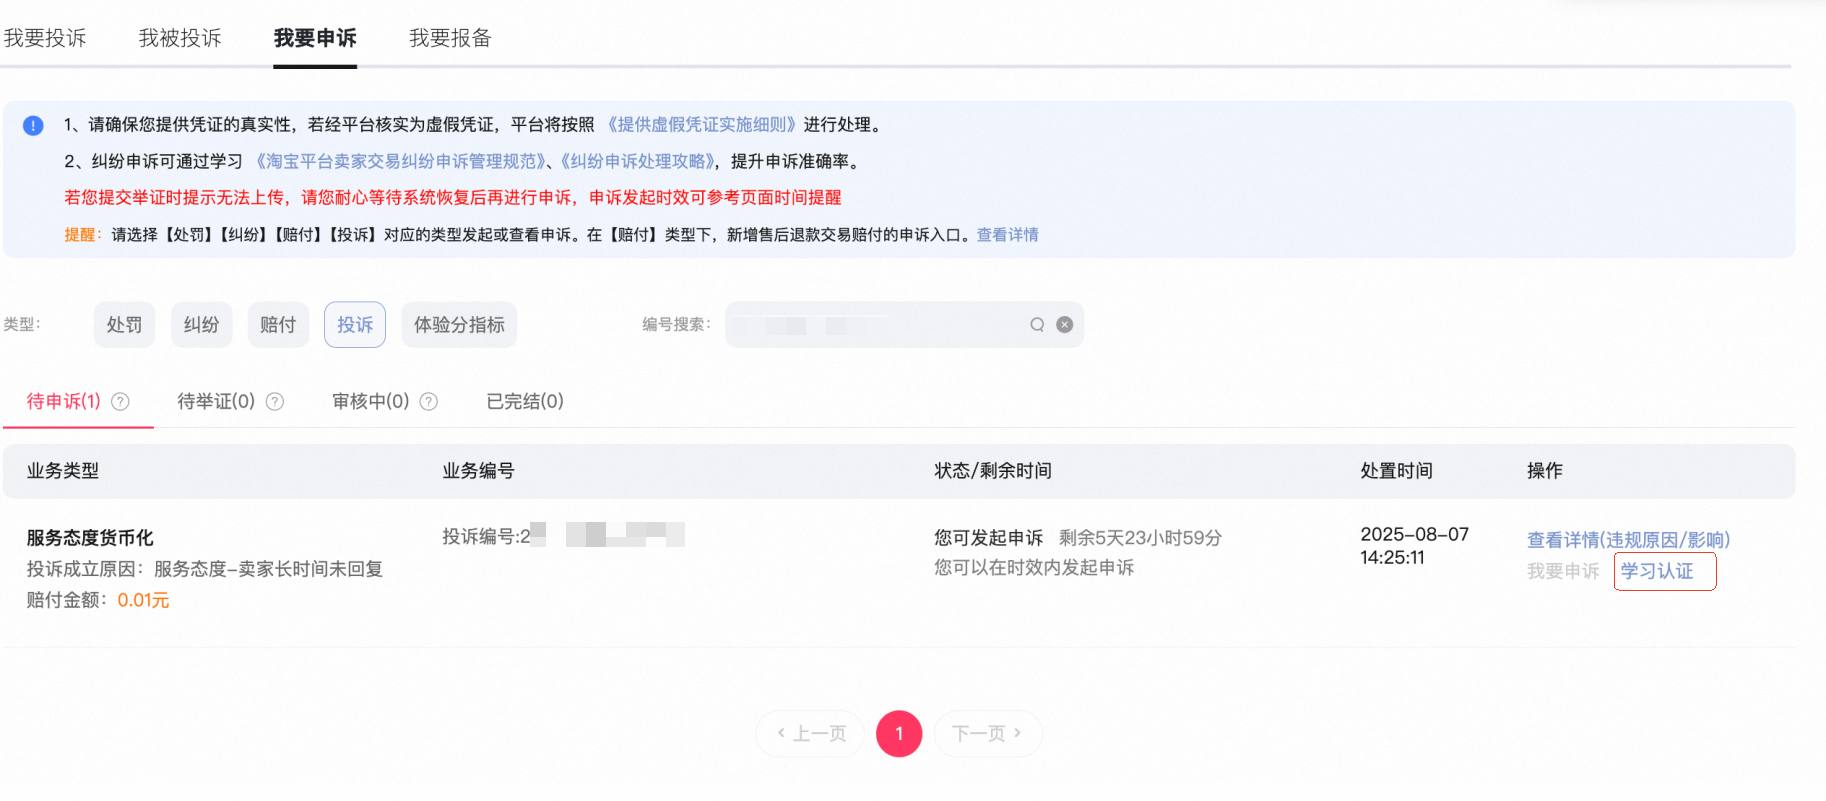Click the 业务类型 column header
1826x801 pixels.
pyautogui.click(x=63, y=471)
